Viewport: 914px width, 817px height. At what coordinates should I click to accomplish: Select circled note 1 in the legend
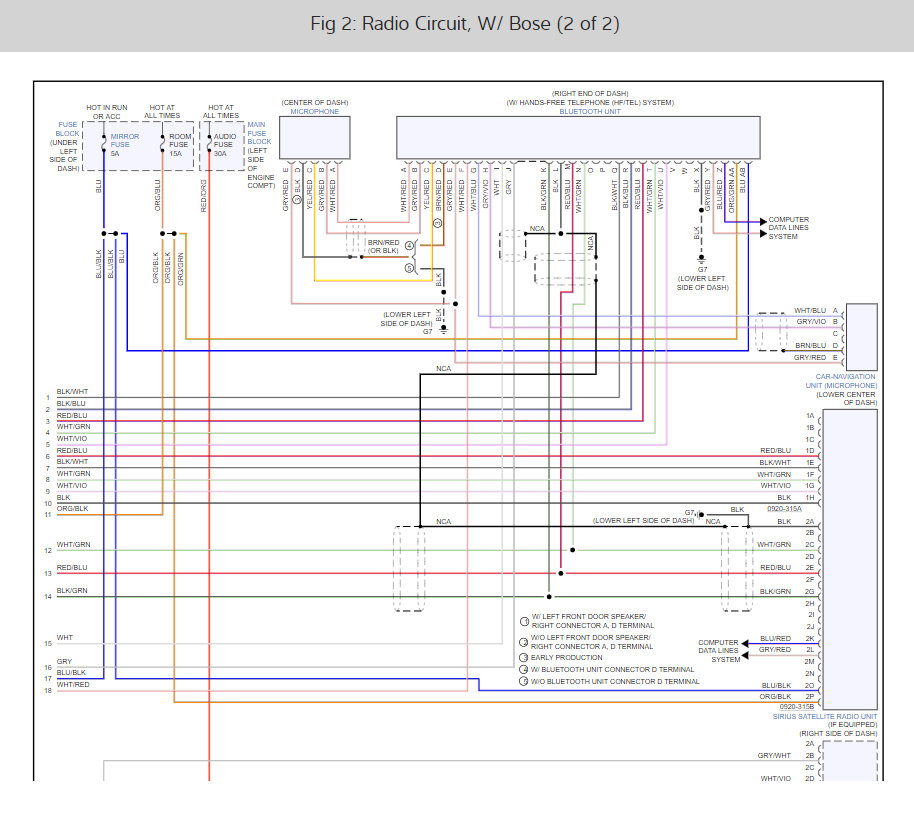point(523,620)
